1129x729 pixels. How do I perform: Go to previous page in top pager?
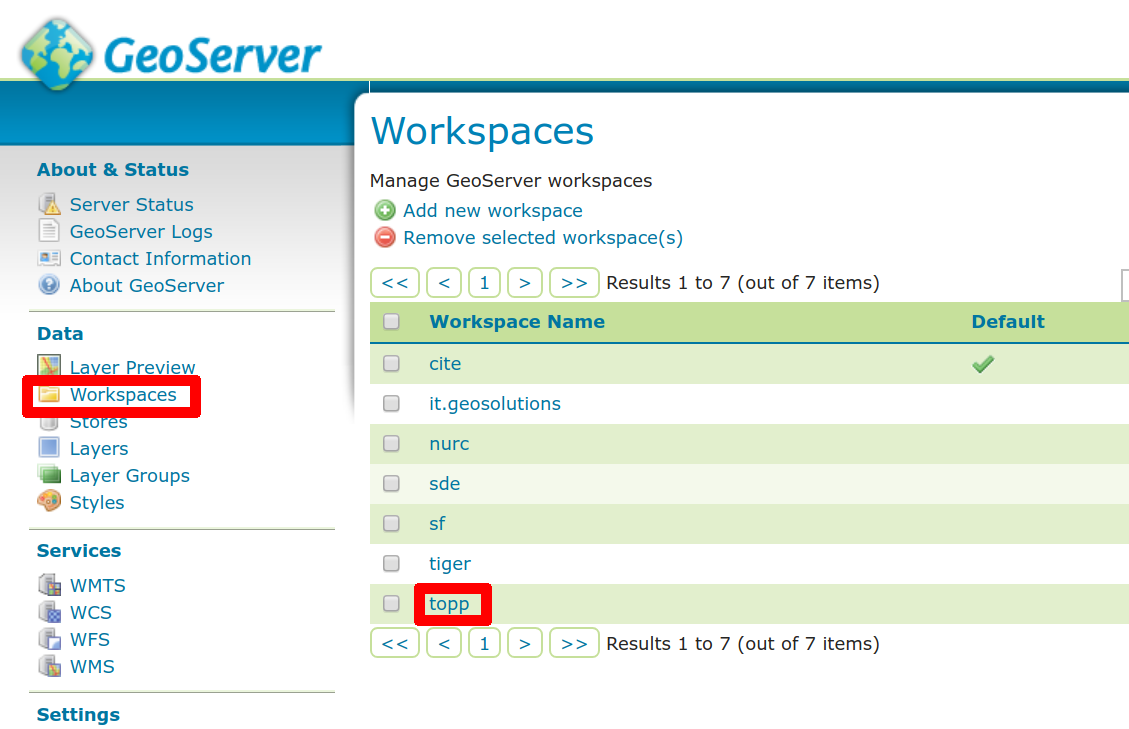[x=444, y=282]
